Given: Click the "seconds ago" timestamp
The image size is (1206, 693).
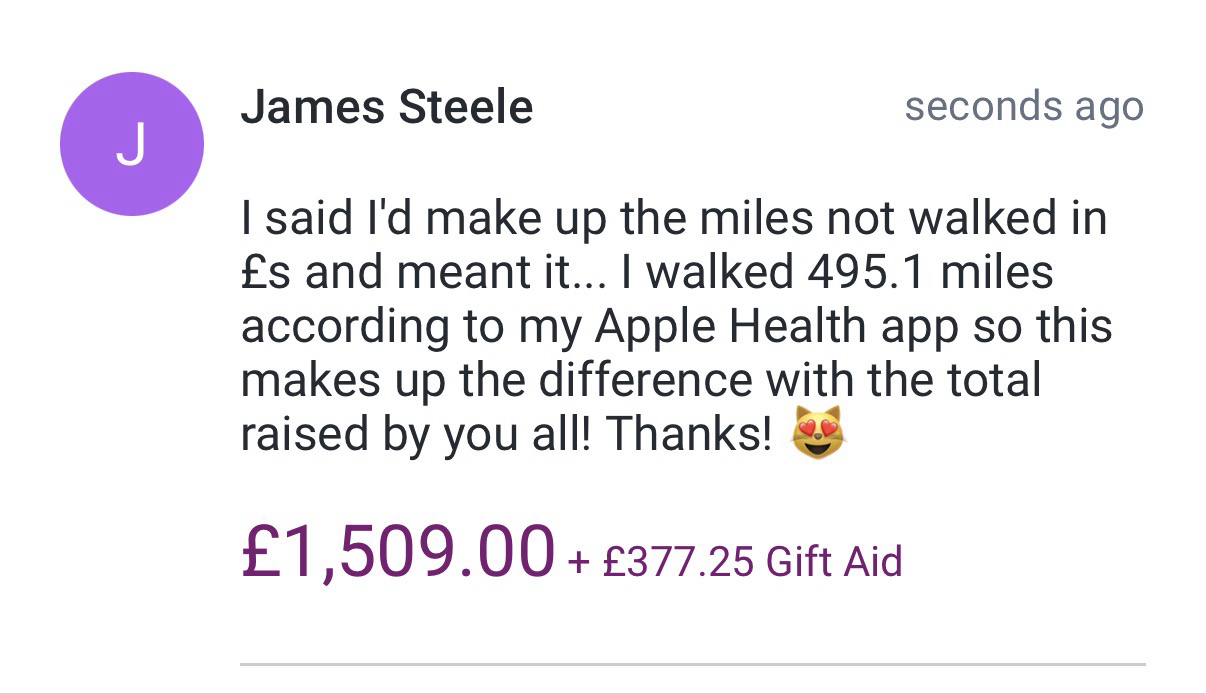Looking at the screenshot, I should [1023, 106].
